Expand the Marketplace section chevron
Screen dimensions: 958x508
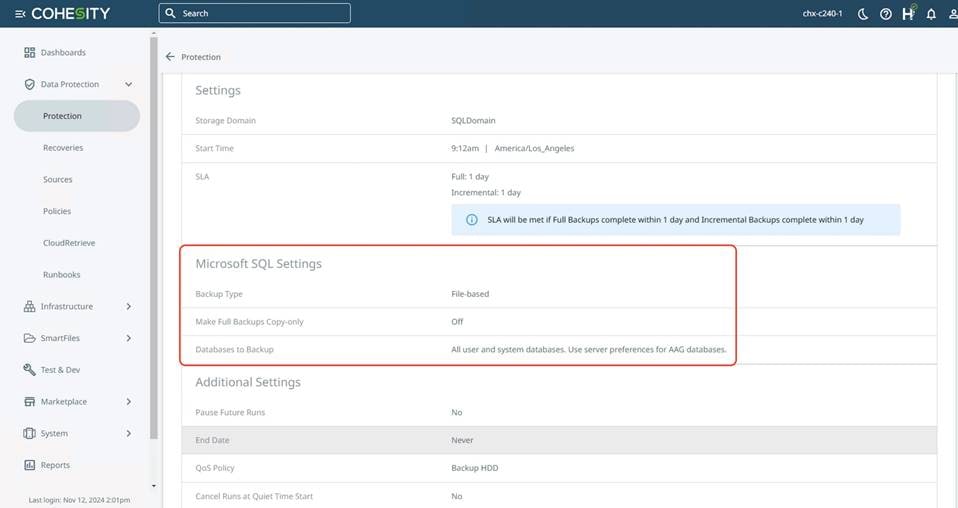tap(128, 402)
